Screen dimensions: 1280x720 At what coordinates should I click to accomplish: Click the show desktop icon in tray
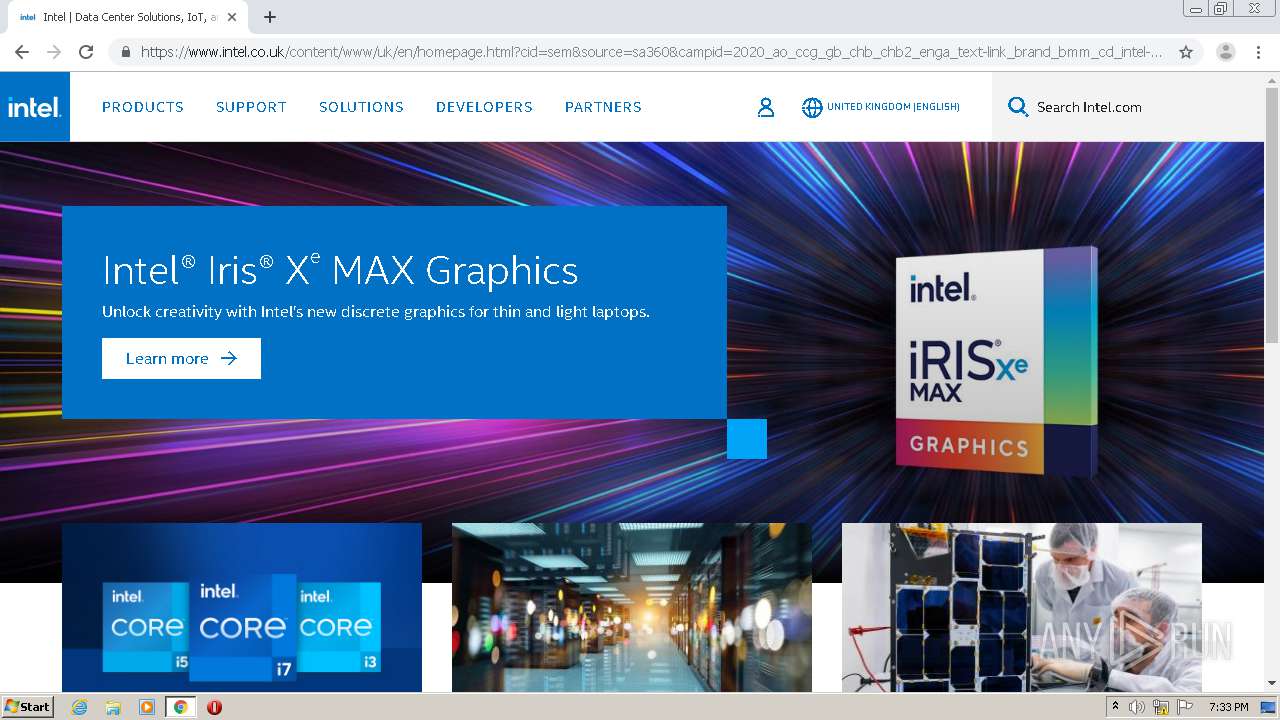pos(1268,707)
